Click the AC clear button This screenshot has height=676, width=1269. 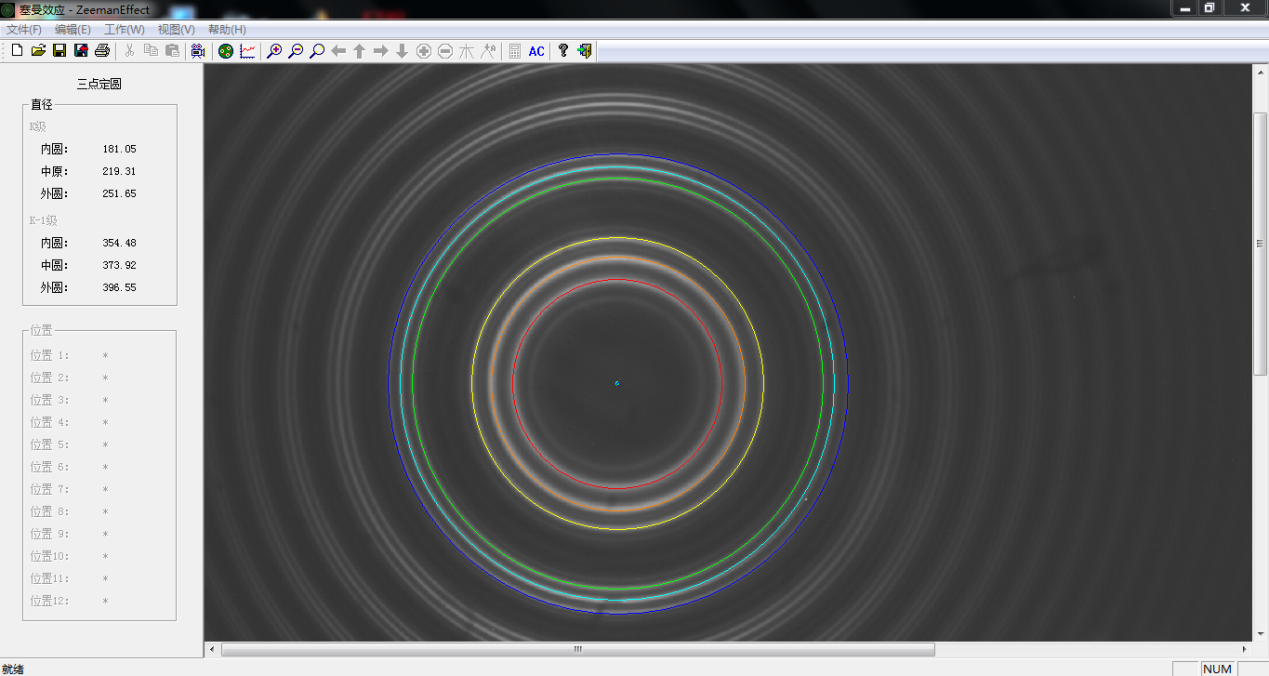click(537, 51)
